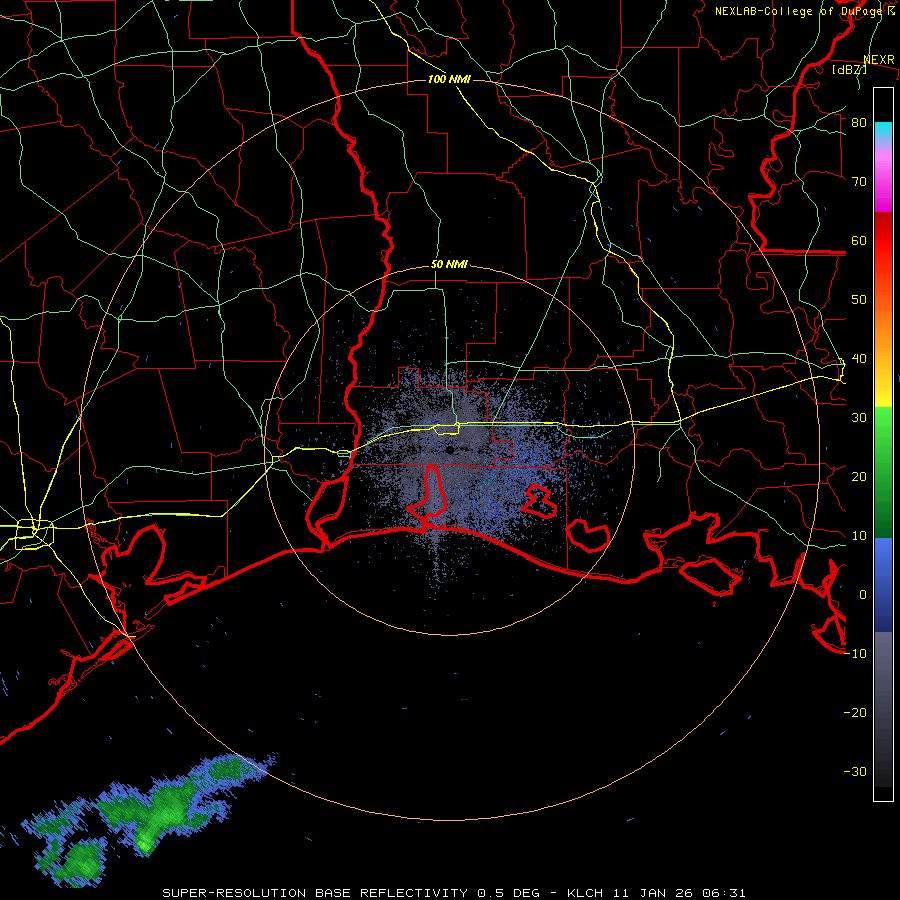The image size is (900, 900).
Task: Click the 20 dBZ scale value
Action: pyautogui.click(x=859, y=477)
